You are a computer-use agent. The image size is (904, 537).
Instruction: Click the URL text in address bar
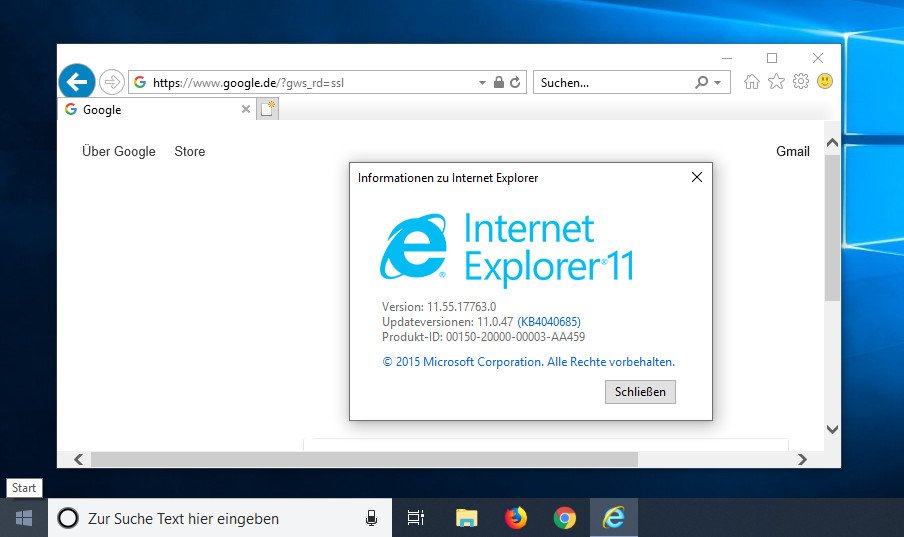(248, 82)
